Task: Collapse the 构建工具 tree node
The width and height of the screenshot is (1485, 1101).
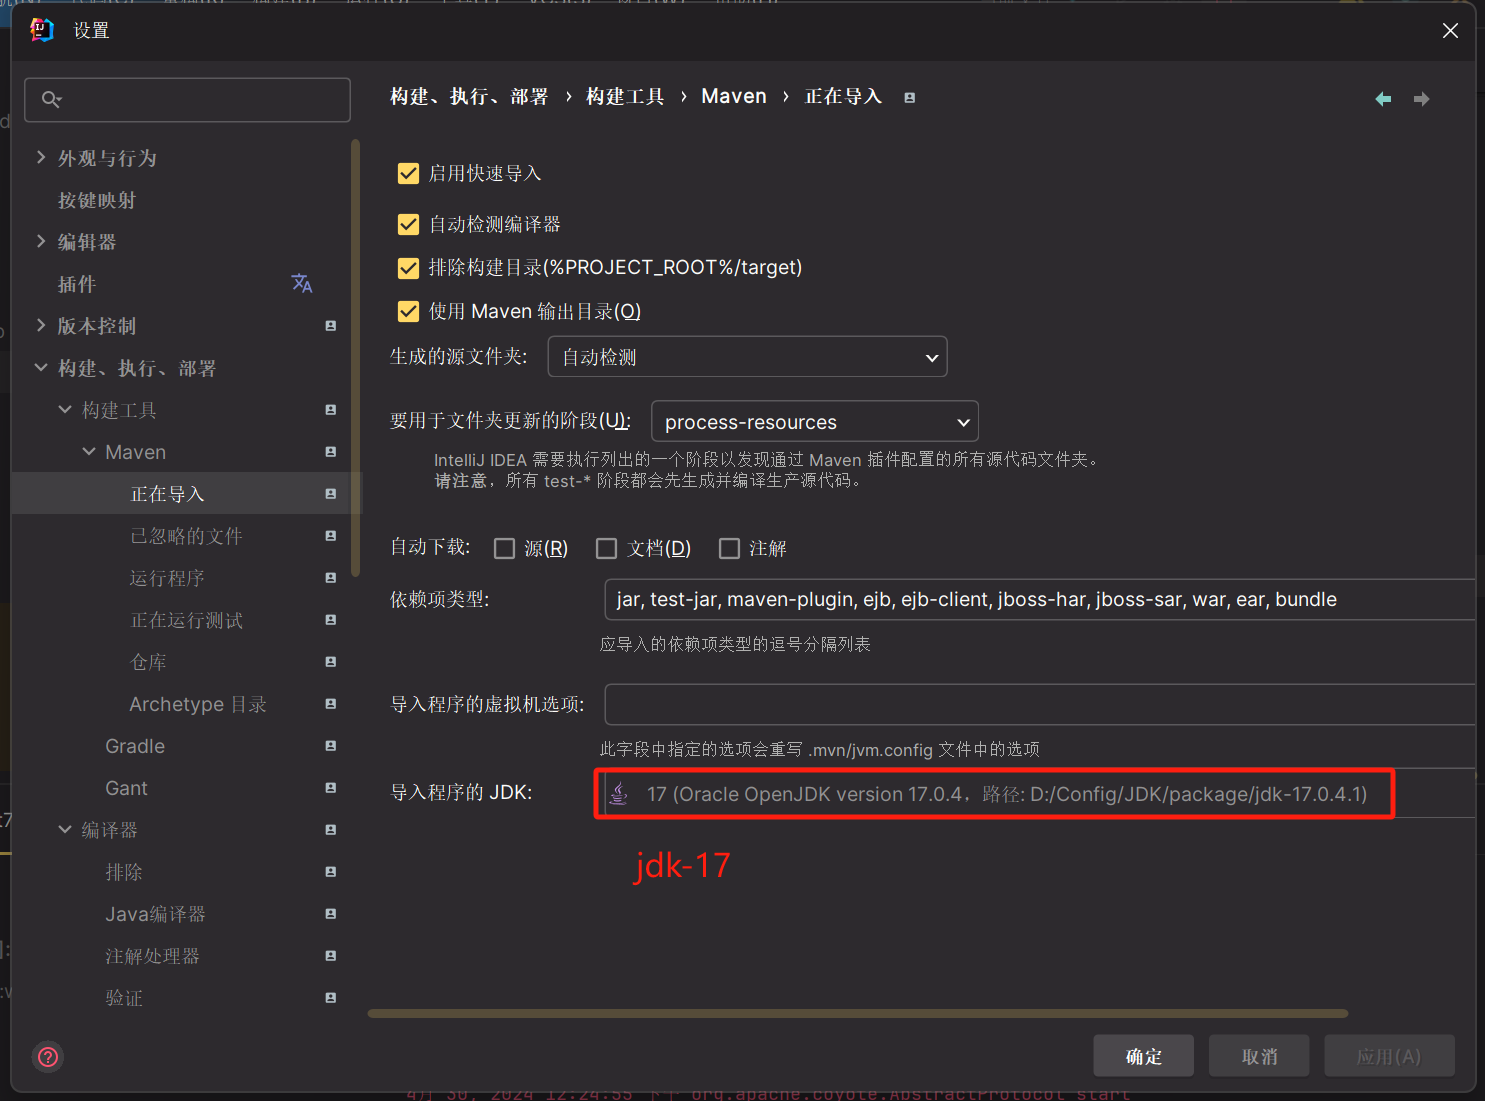Action: 65,409
